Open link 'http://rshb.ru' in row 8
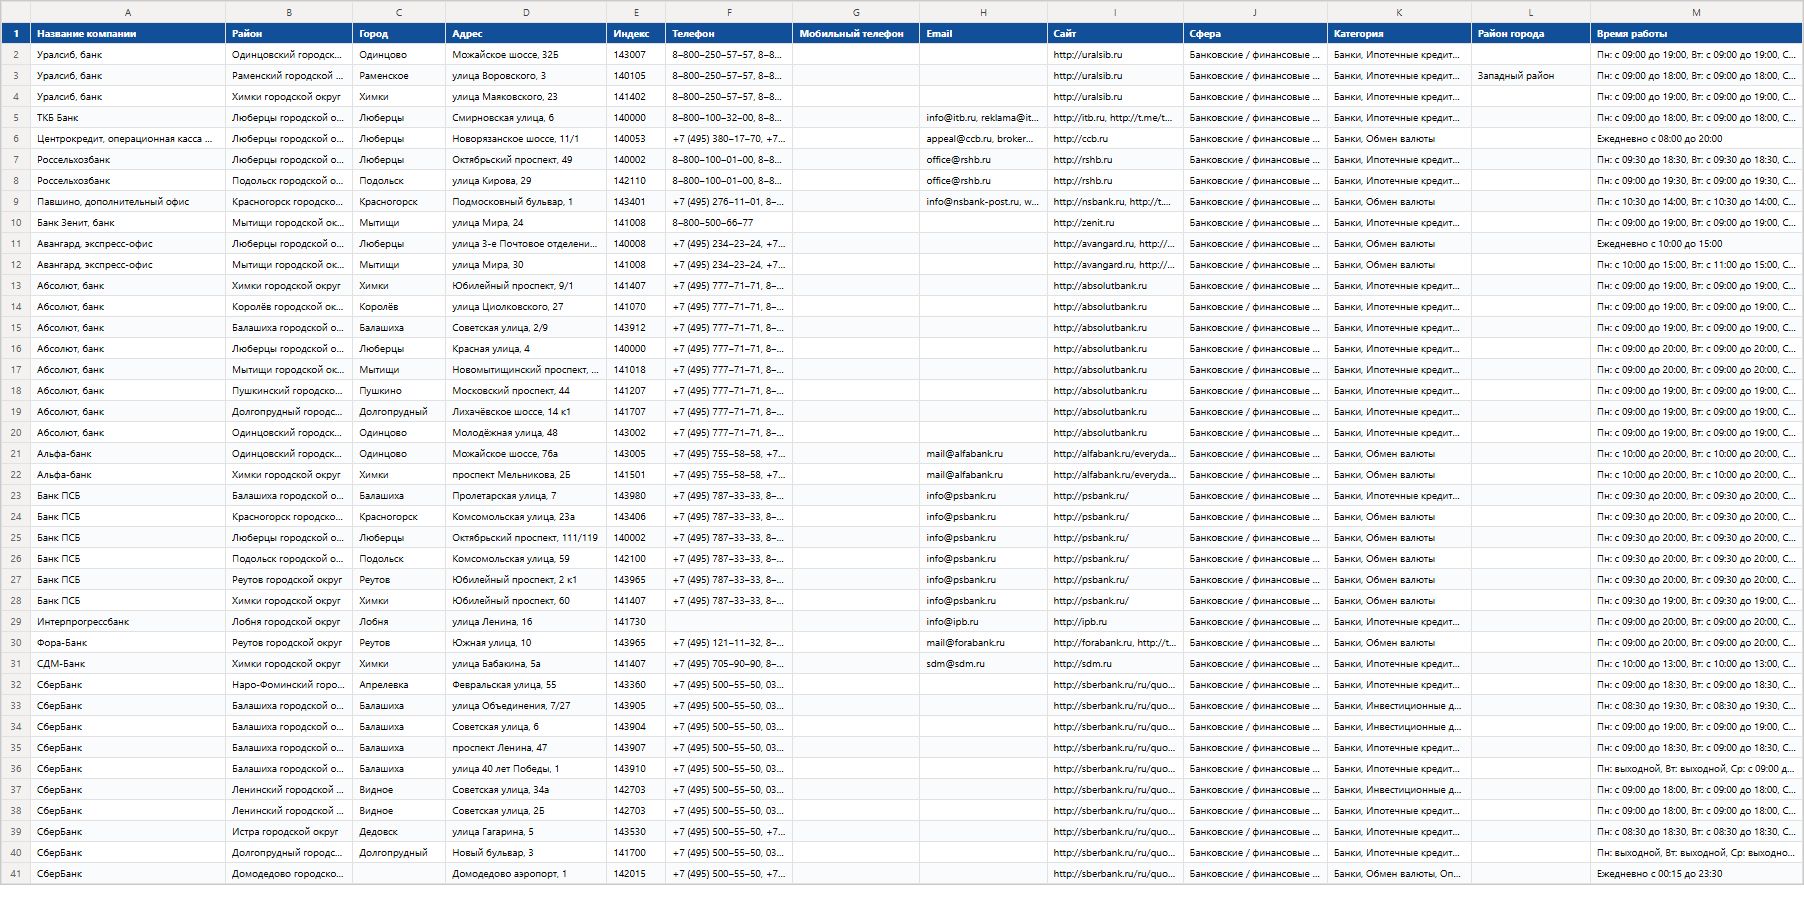The image size is (1804, 902). pos(1083,181)
